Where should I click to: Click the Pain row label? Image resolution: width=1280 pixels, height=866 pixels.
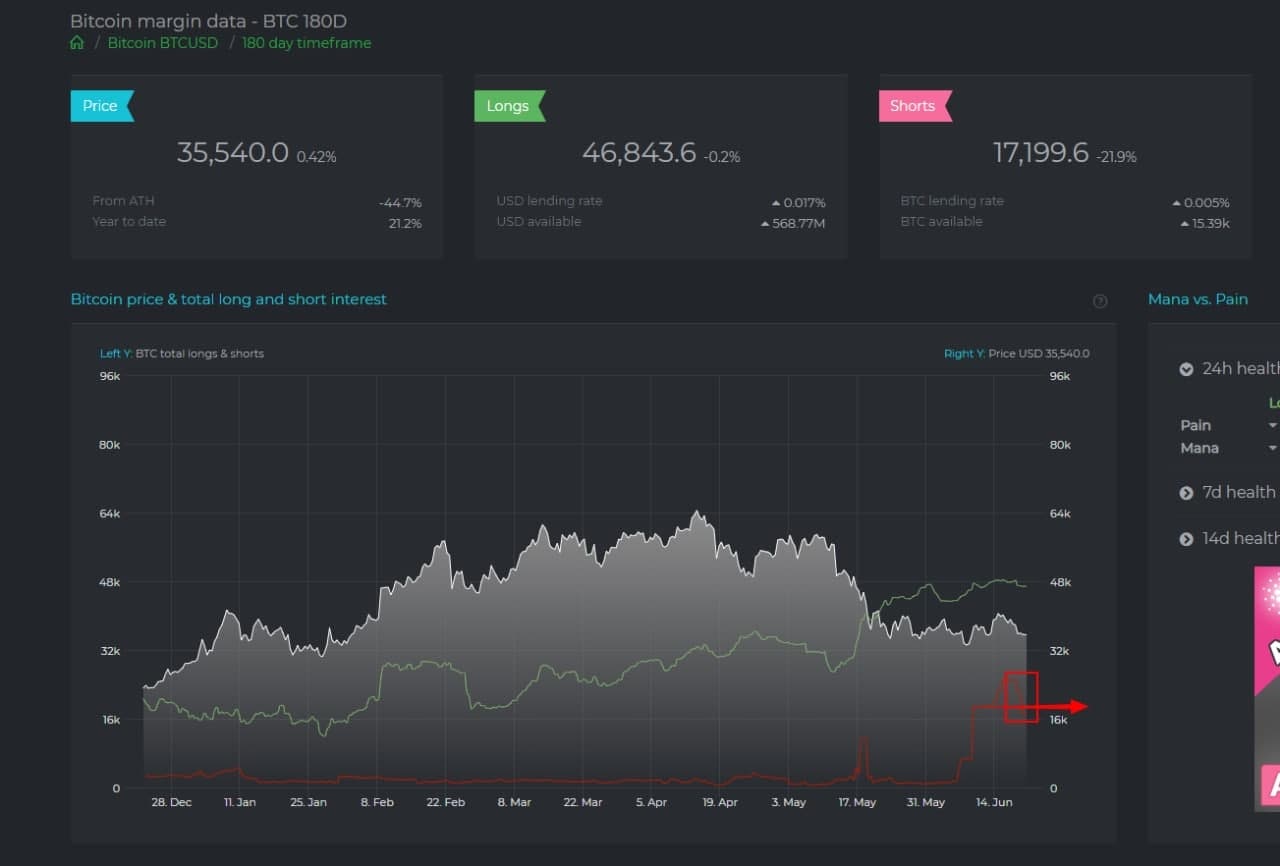point(1195,426)
